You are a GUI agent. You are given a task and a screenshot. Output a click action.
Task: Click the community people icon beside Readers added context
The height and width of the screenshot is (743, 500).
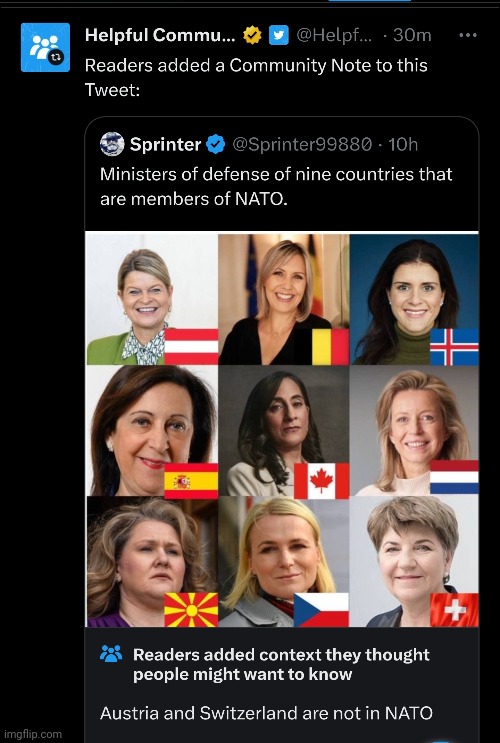(x=111, y=654)
